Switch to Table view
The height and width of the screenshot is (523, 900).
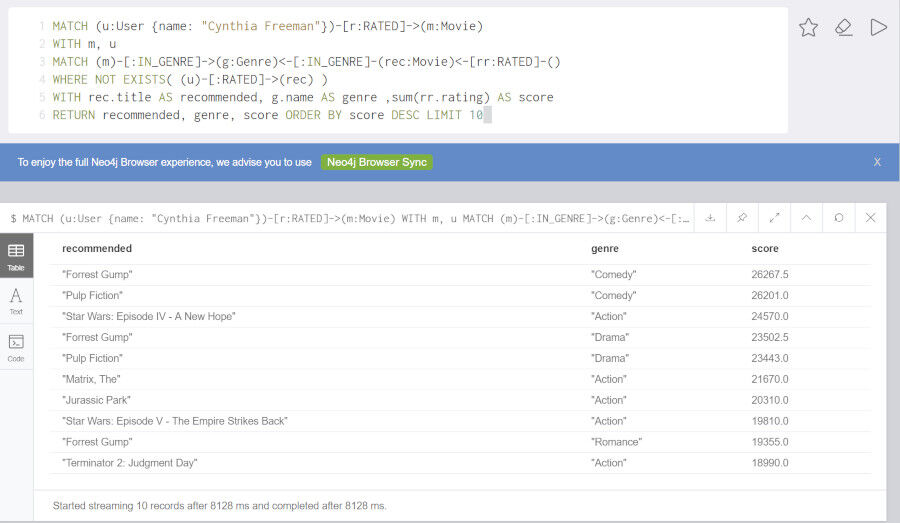(x=16, y=255)
